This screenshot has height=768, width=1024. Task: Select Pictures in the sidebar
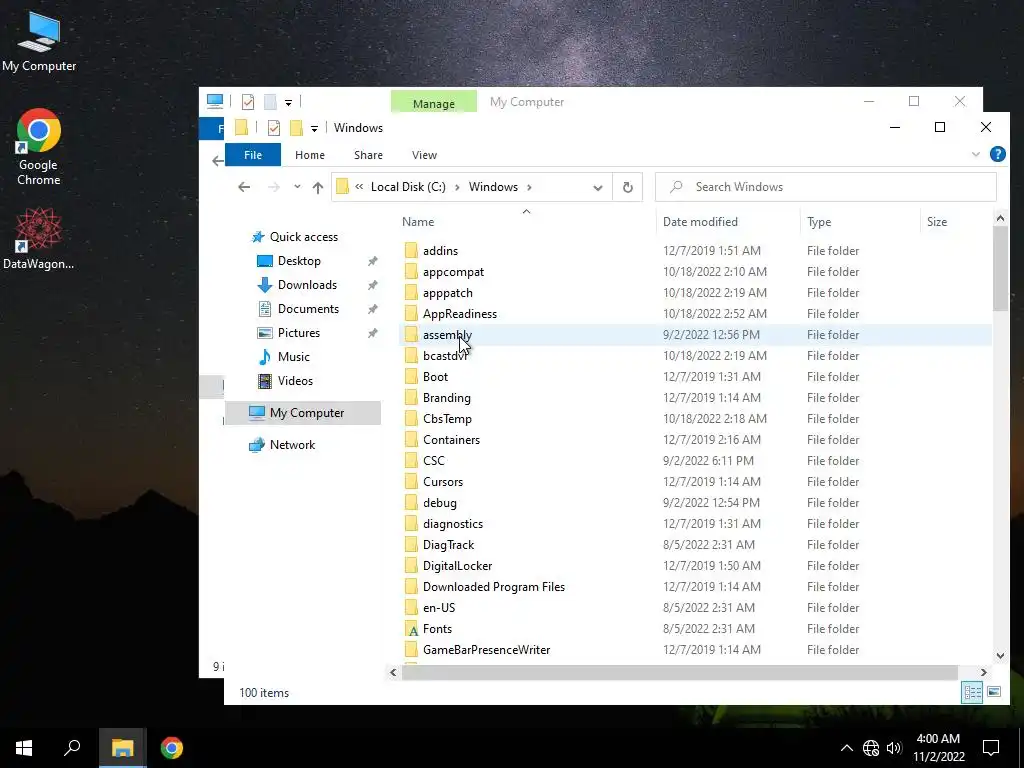click(298, 333)
